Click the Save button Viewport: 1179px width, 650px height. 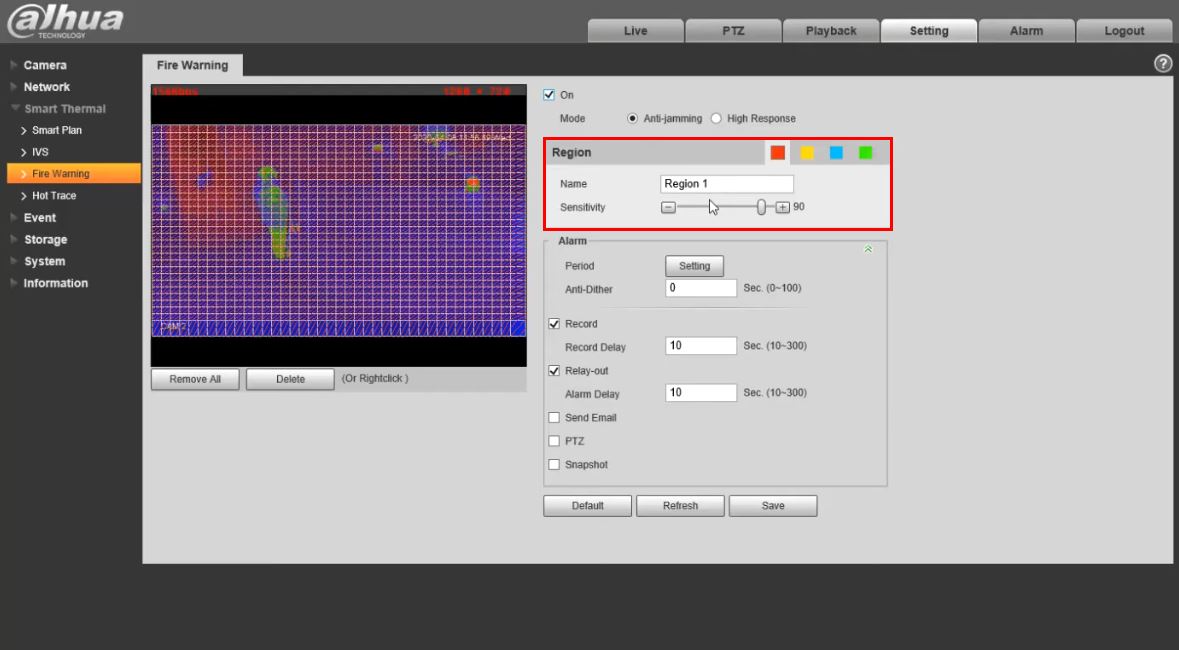[x=773, y=506]
